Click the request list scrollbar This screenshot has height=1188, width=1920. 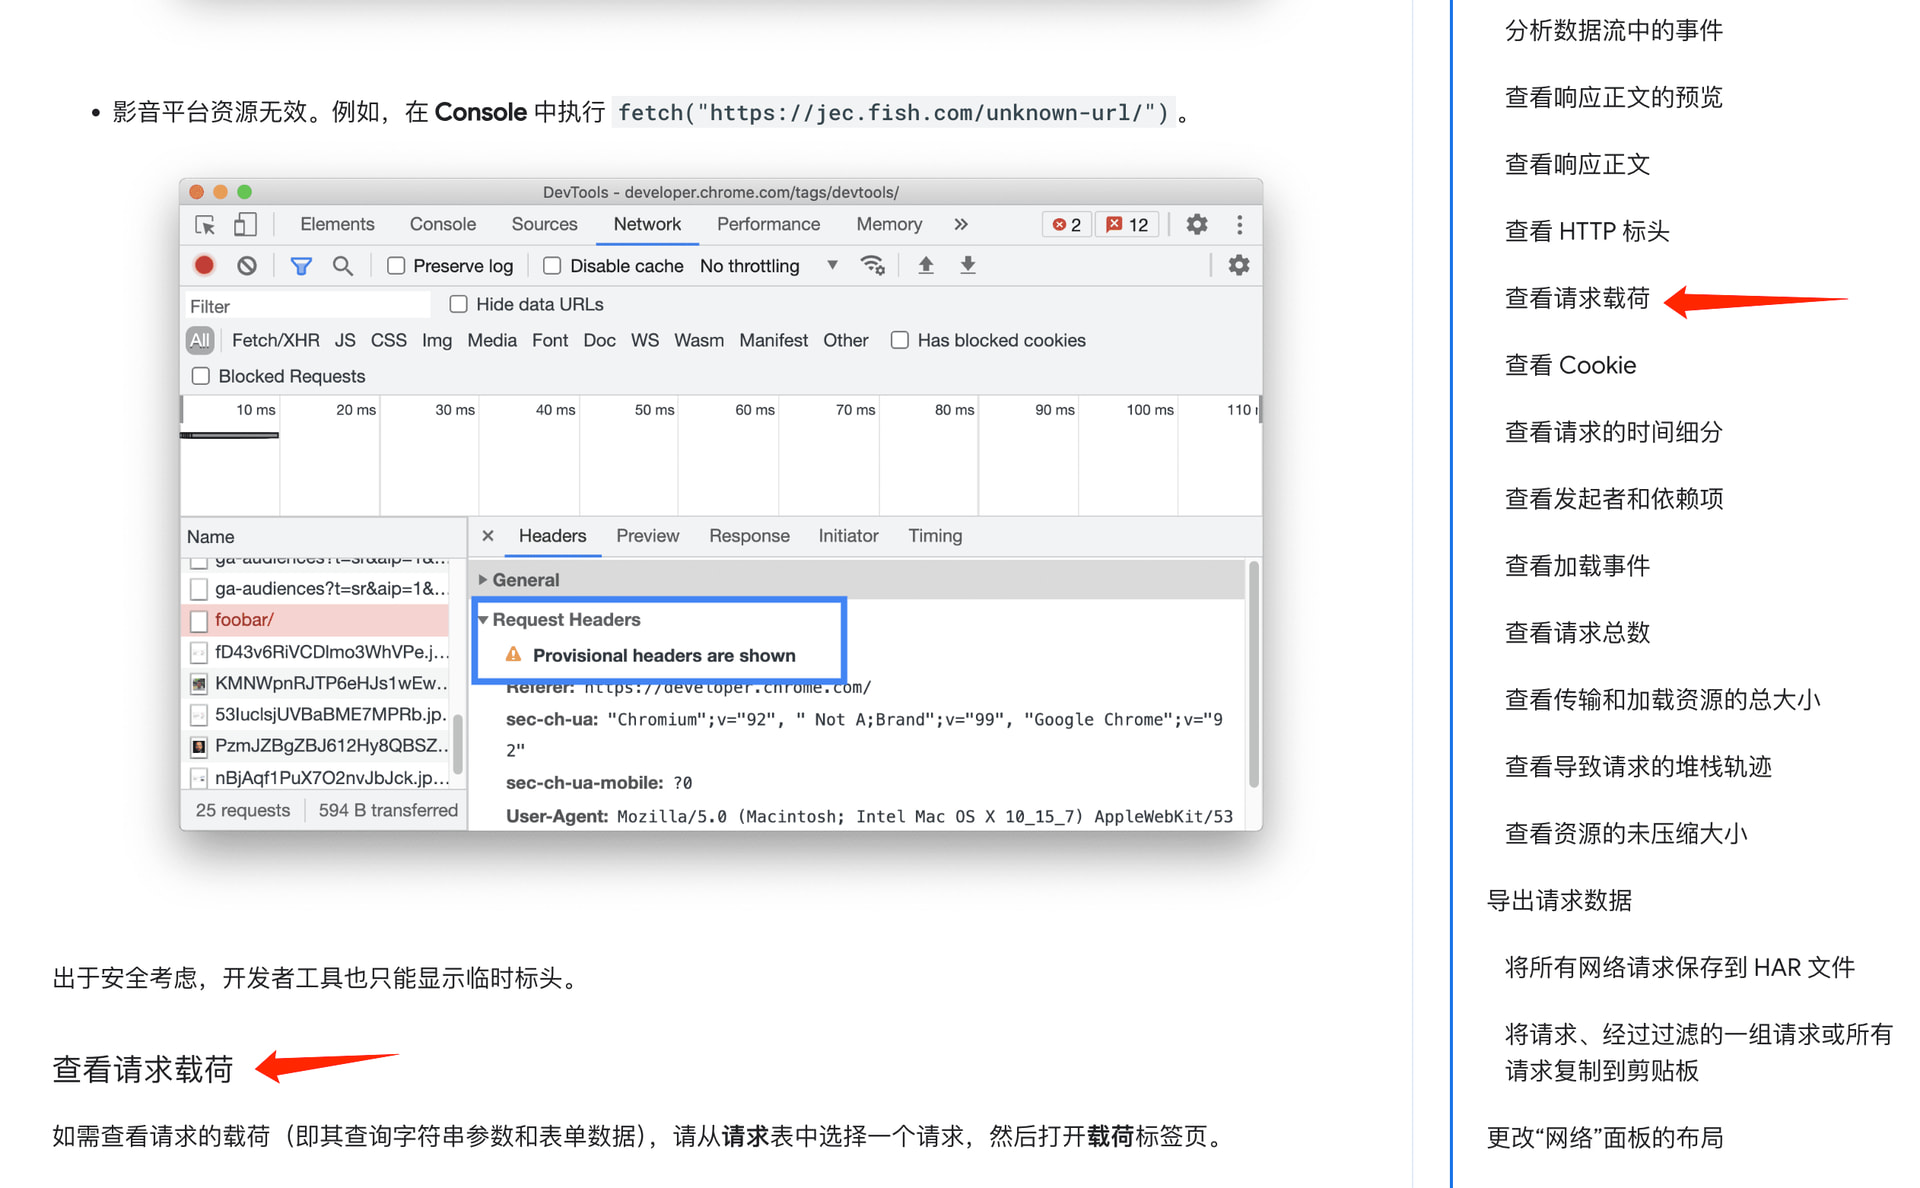tap(458, 745)
